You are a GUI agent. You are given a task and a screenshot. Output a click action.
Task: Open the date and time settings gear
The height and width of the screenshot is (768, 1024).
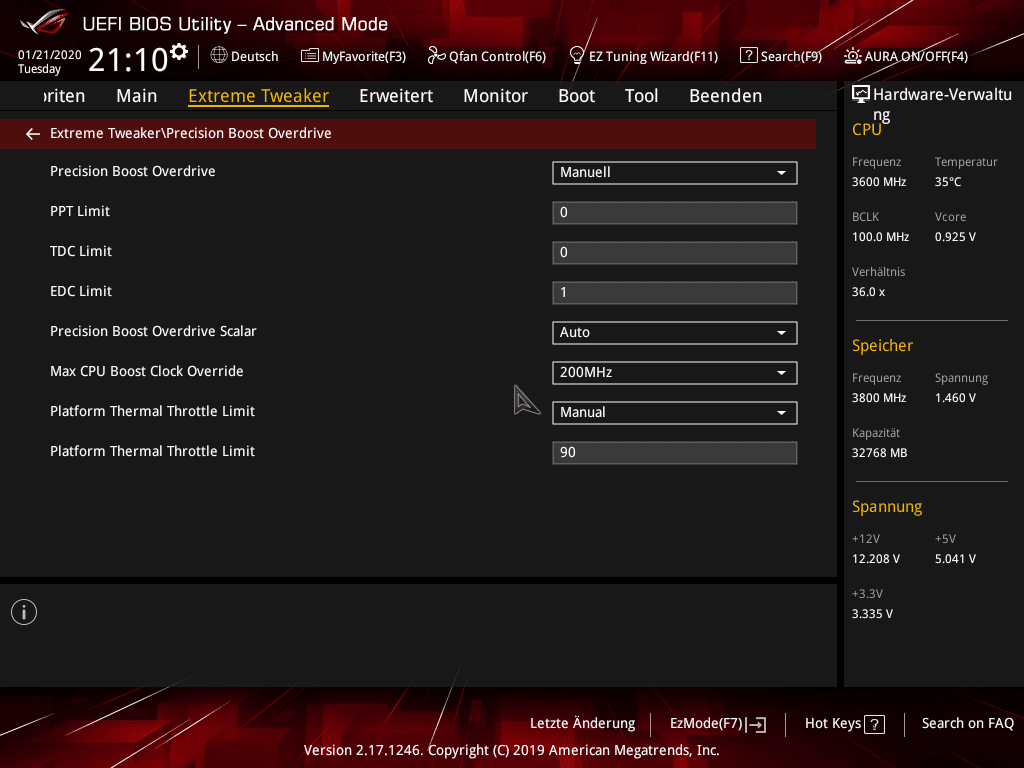pyautogui.click(x=179, y=52)
